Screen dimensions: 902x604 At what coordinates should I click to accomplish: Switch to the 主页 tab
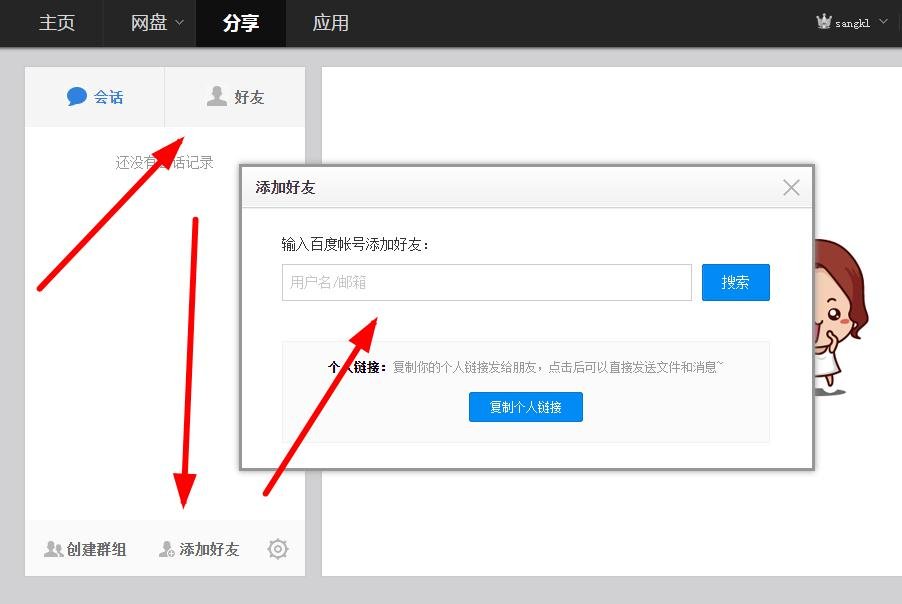coord(55,23)
